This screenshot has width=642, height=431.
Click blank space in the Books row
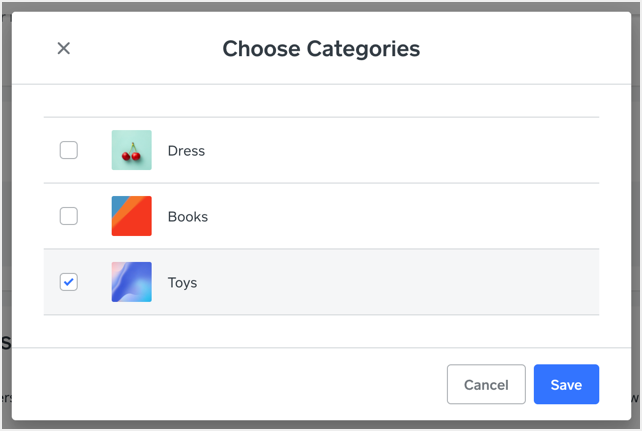coord(401,216)
